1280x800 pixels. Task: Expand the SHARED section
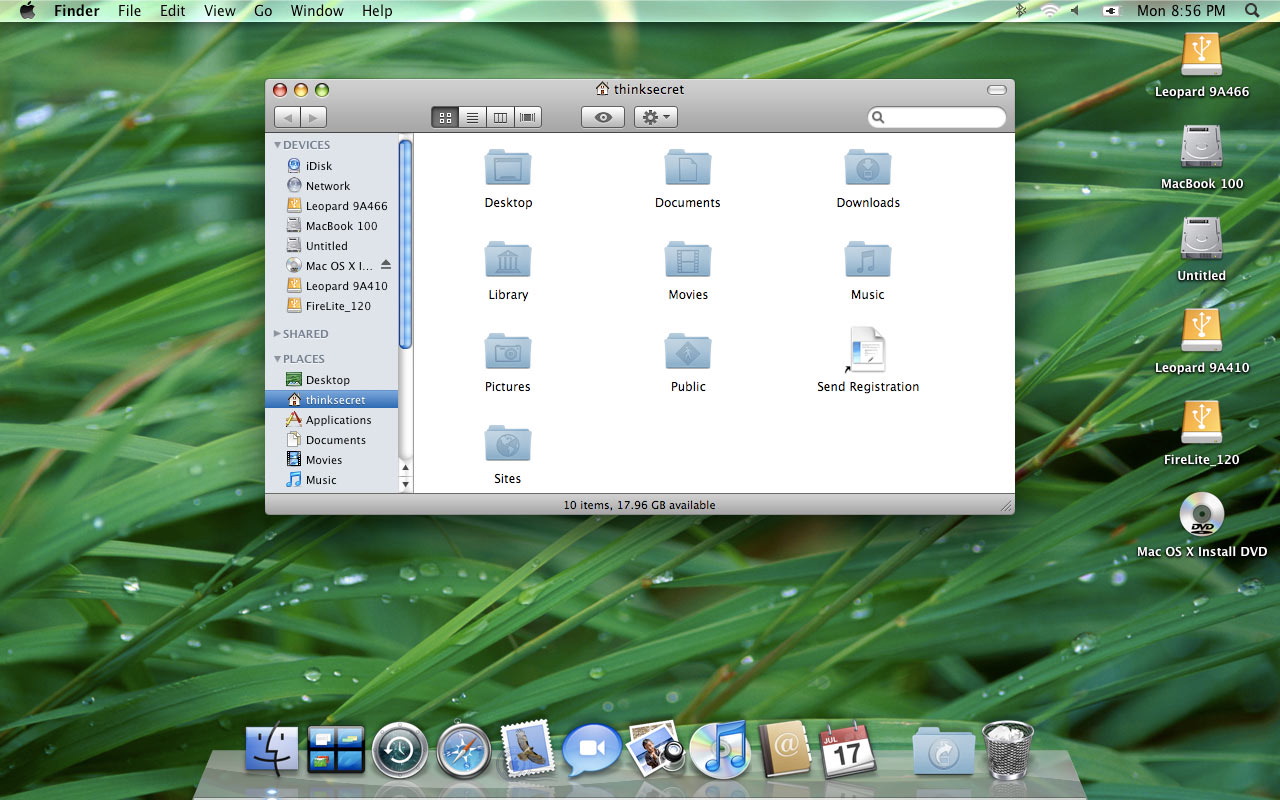point(277,334)
